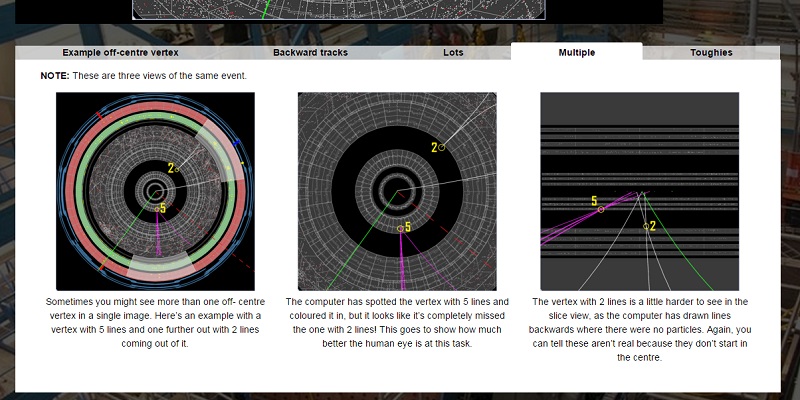The image size is (800, 400).
Task: Select vertex marker 5 in the zoomed middle image
Action: [x=401, y=229]
